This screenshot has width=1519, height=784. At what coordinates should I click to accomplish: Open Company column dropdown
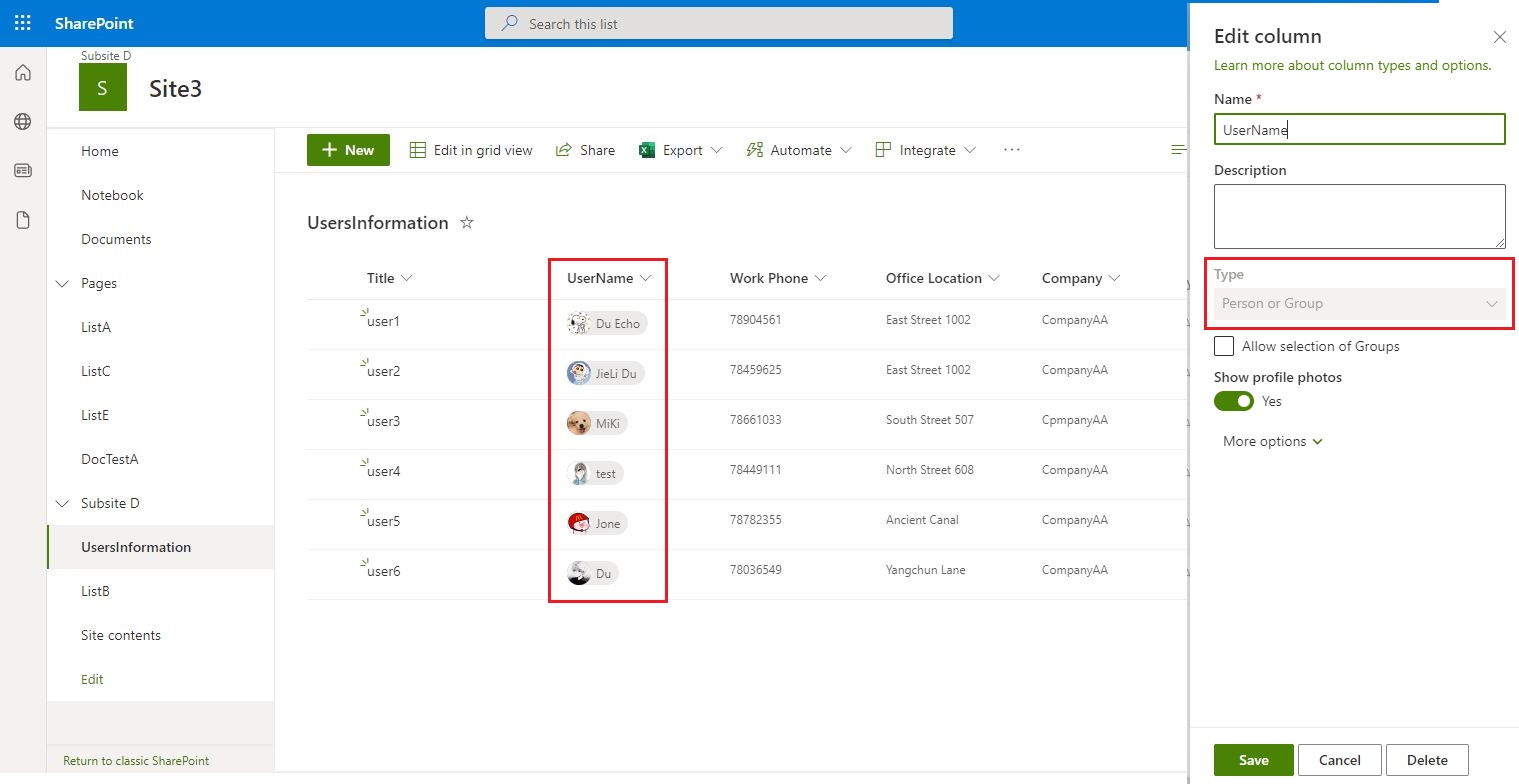1114,278
